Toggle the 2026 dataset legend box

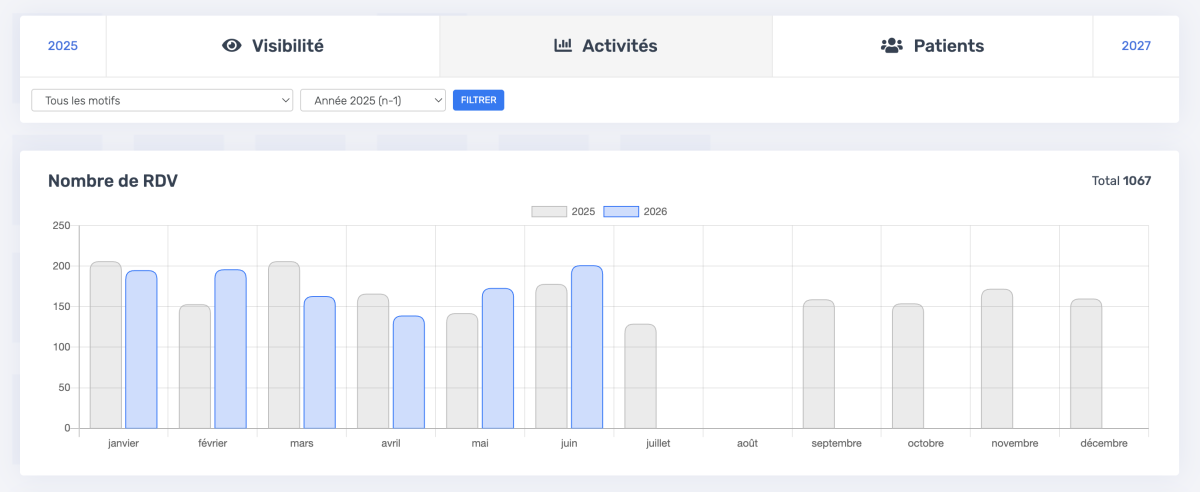[621, 212]
